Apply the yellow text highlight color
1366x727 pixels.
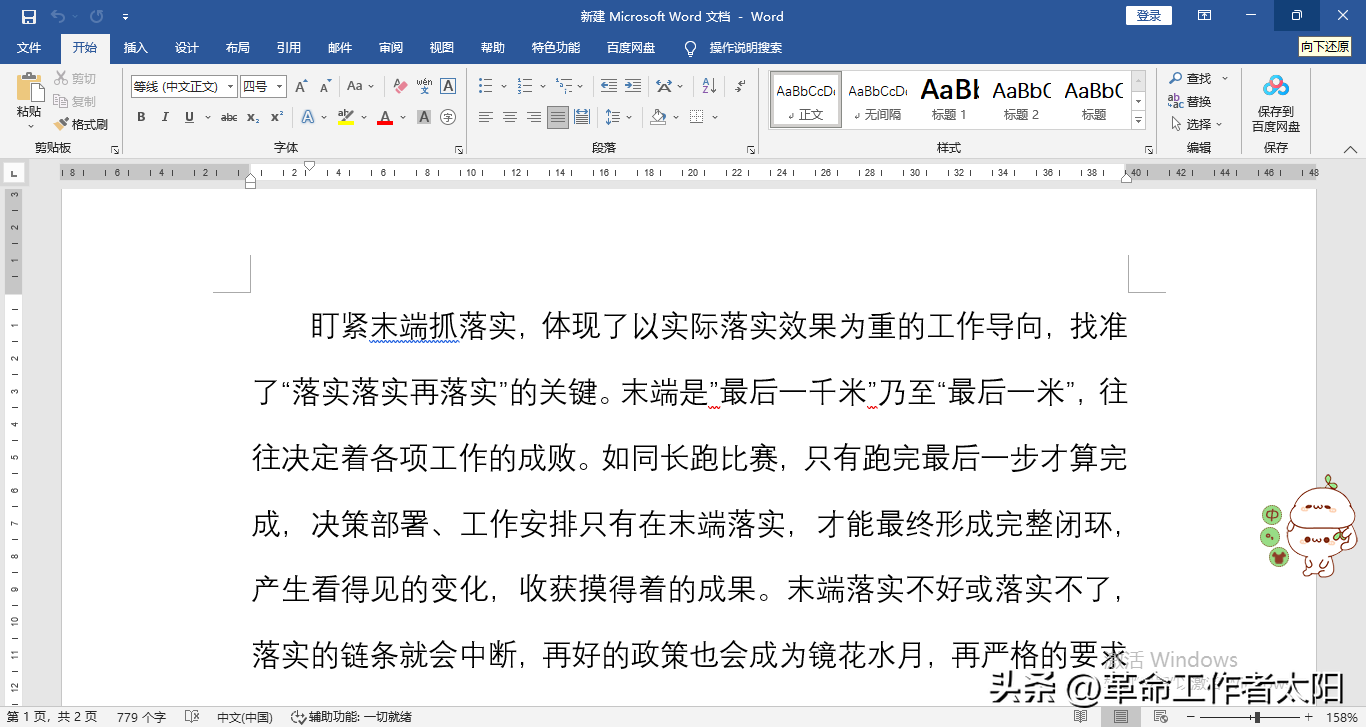(x=346, y=117)
